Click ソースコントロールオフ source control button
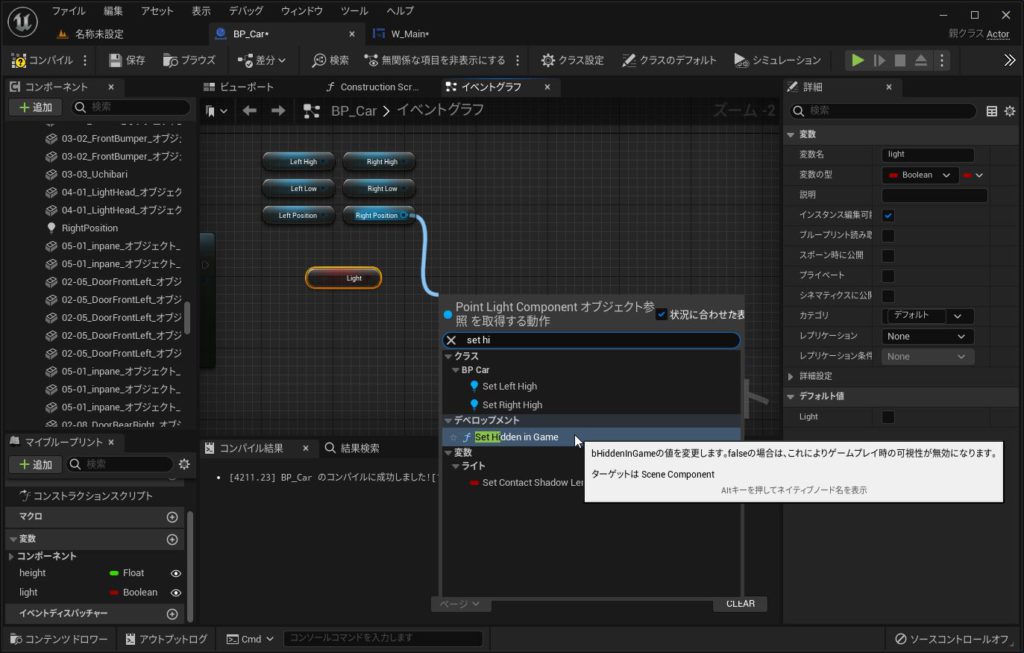The height and width of the screenshot is (653, 1024). coord(952,639)
